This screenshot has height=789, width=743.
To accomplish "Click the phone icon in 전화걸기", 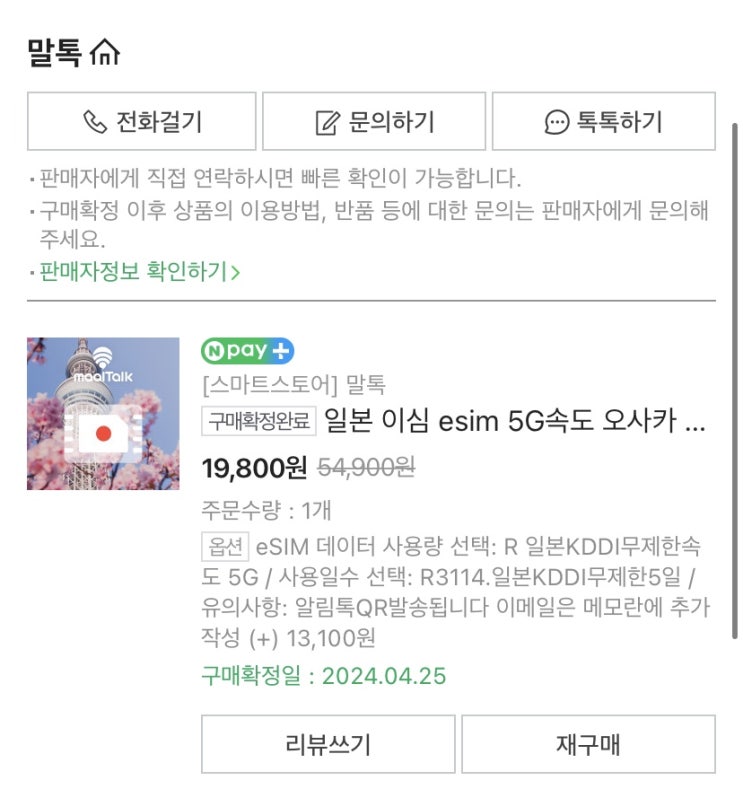I will point(95,122).
